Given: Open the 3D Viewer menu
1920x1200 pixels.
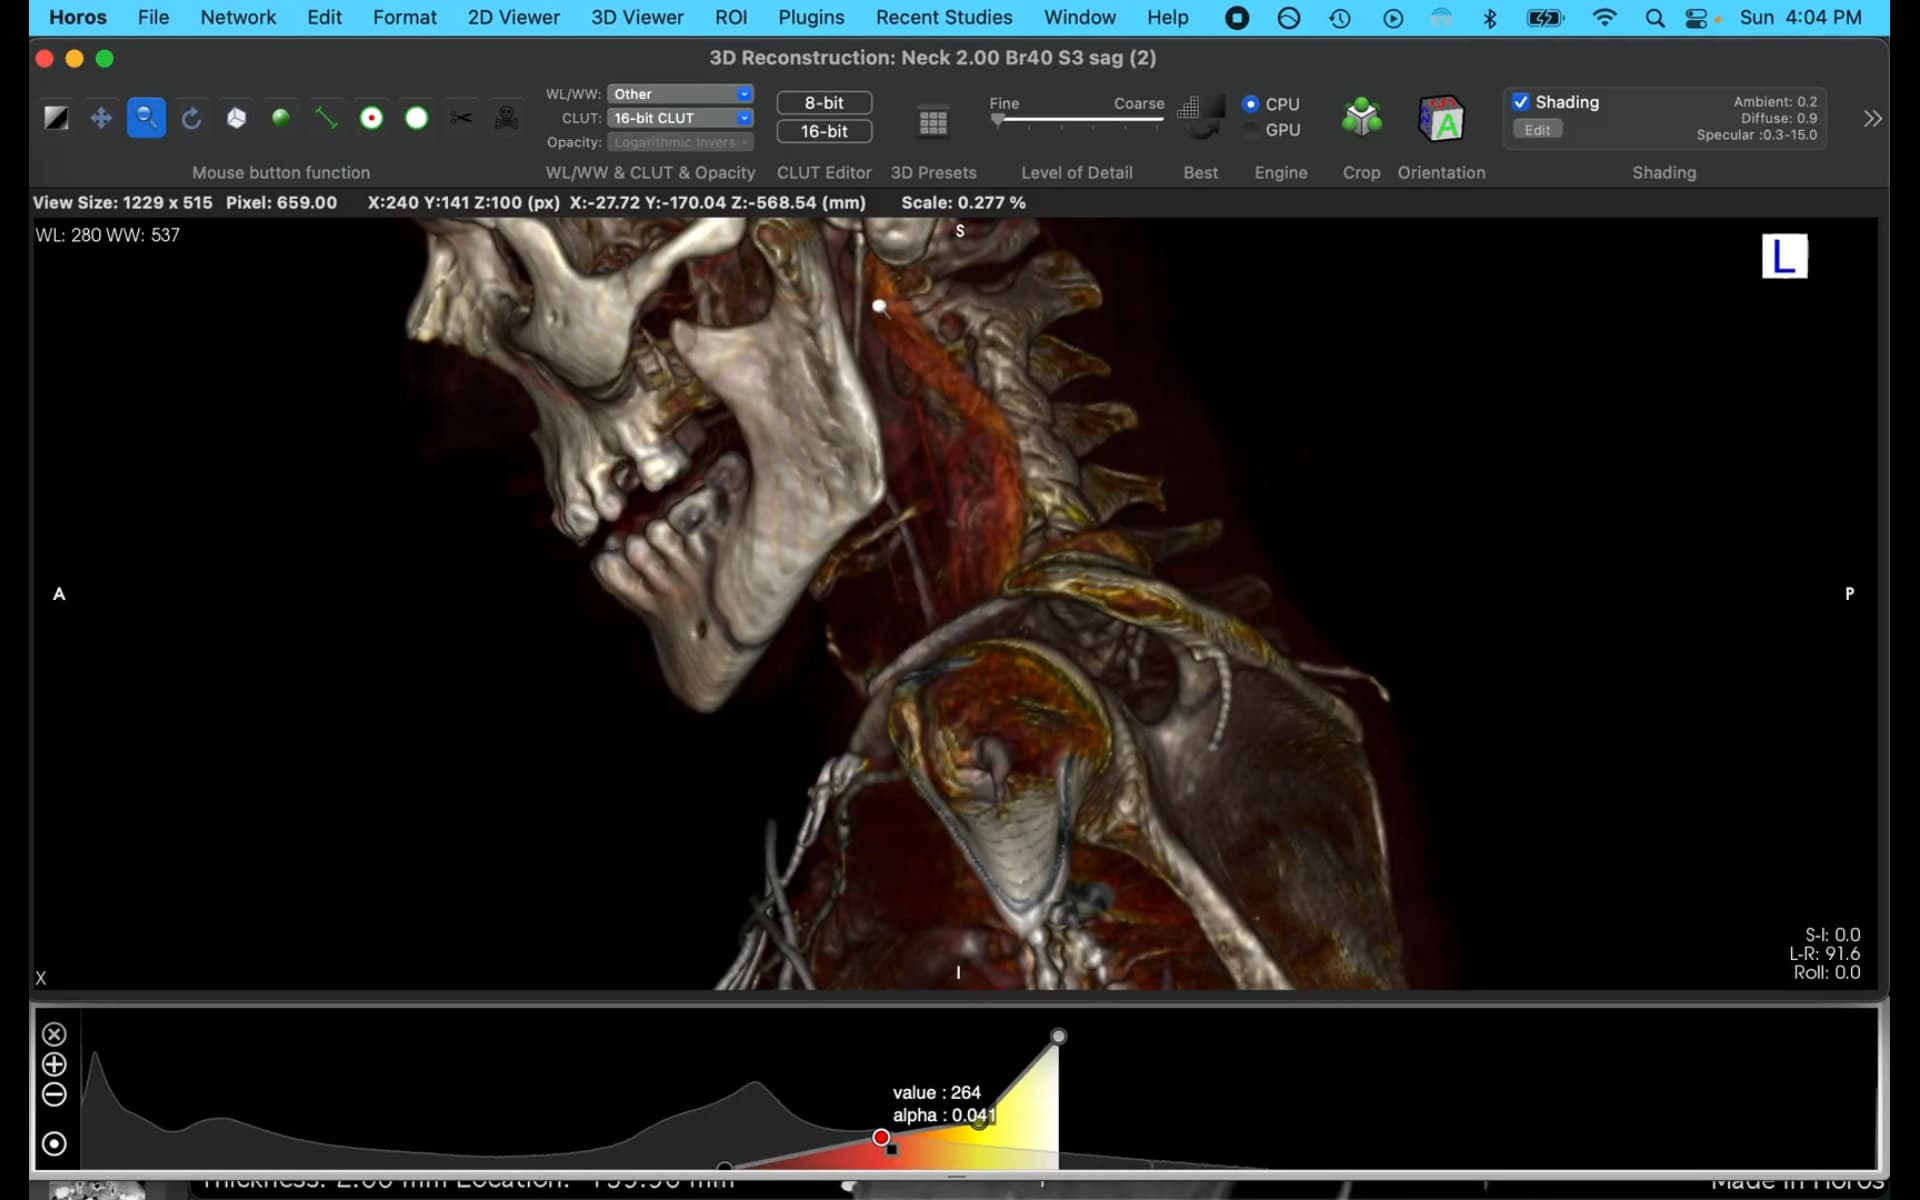Looking at the screenshot, I should tap(637, 17).
